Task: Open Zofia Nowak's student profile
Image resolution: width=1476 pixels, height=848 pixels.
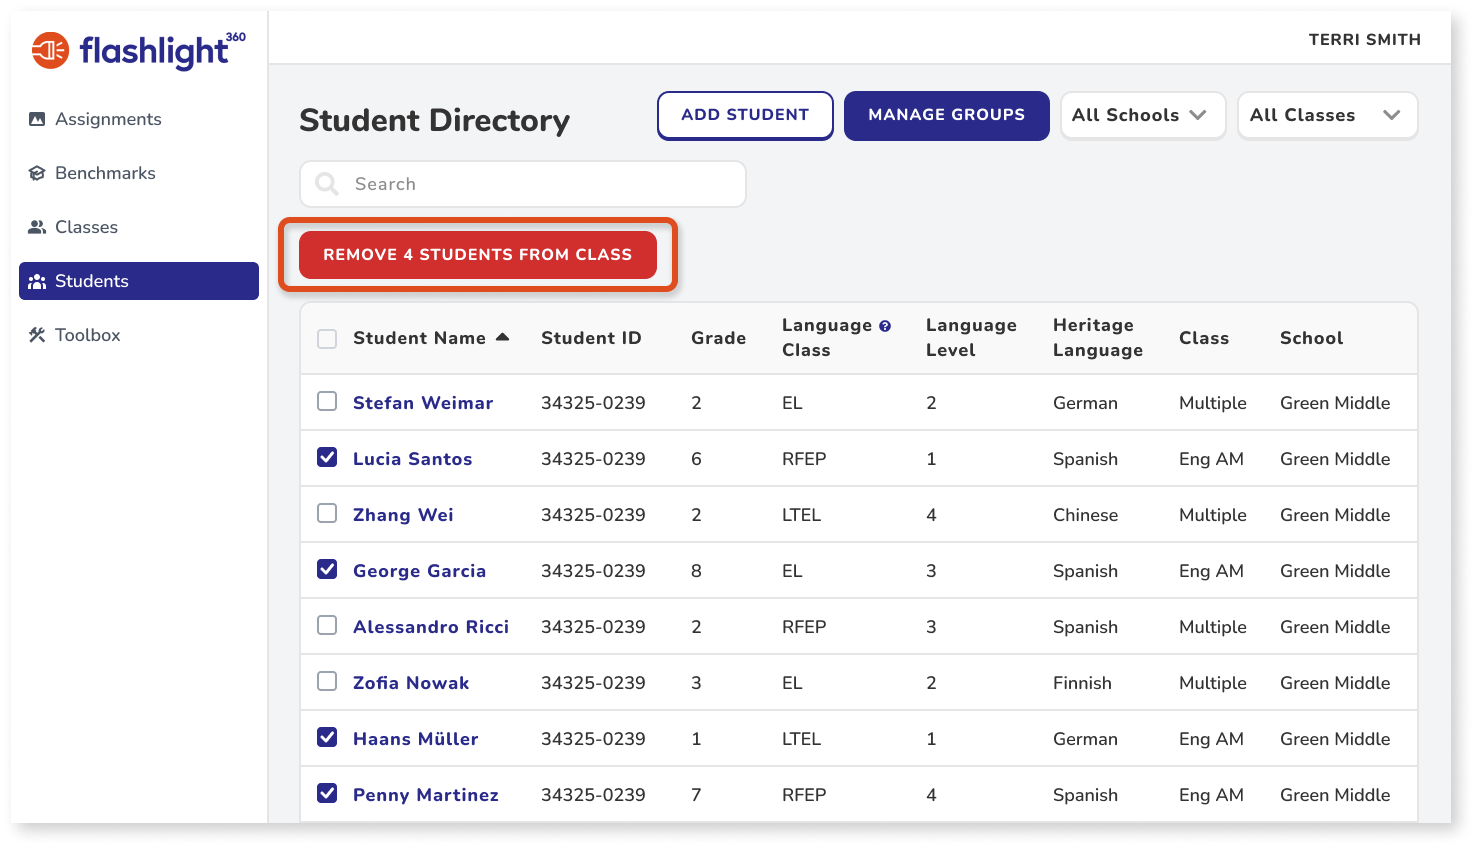Action: [x=411, y=683]
